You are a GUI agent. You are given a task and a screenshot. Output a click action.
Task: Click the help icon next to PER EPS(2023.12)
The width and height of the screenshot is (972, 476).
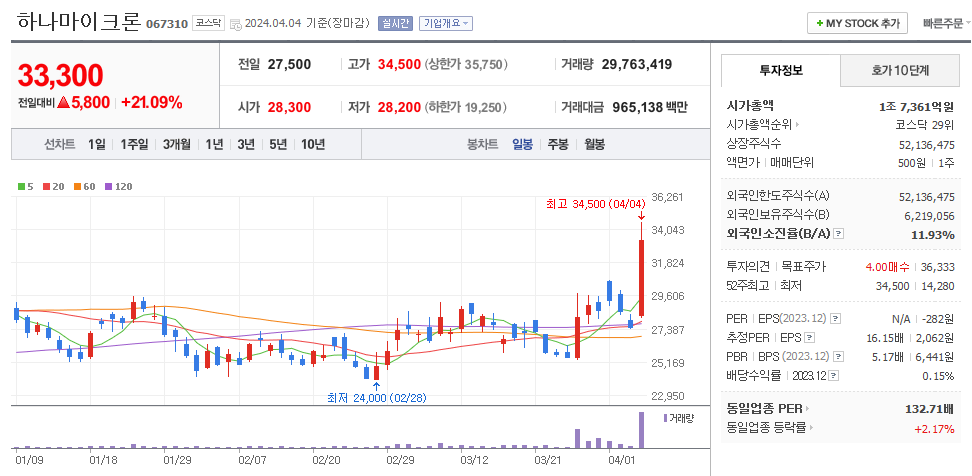(x=835, y=319)
